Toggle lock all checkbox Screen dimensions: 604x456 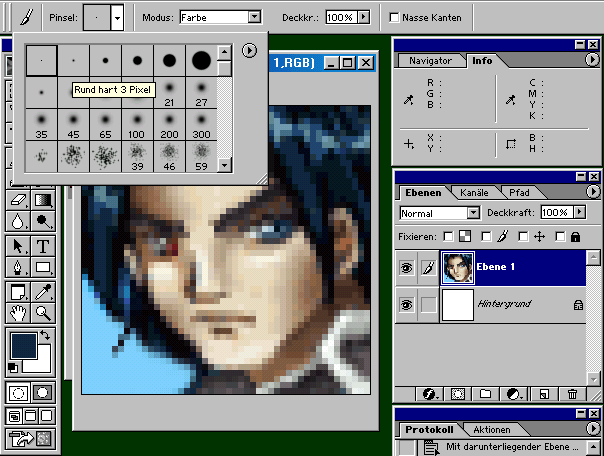pyautogui.click(x=560, y=236)
